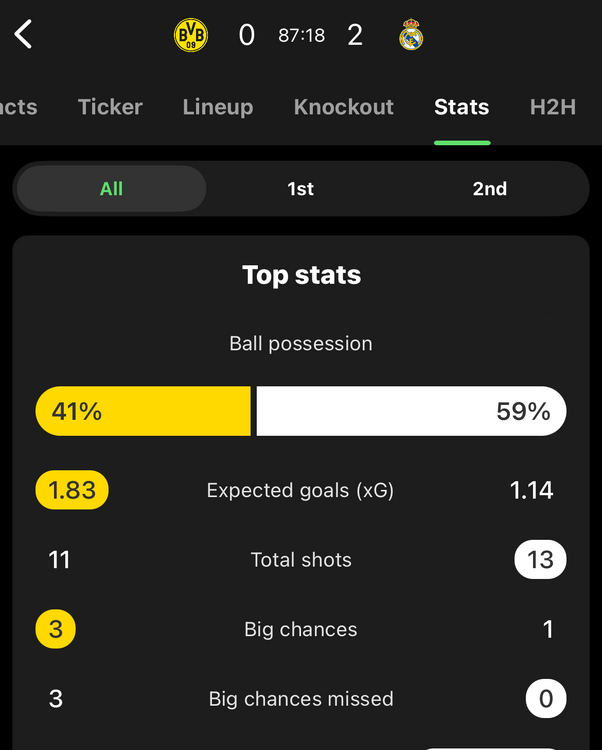Tap the 13 total shots badge
Image resolution: width=602 pixels, height=750 pixels.
click(x=540, y=560)
